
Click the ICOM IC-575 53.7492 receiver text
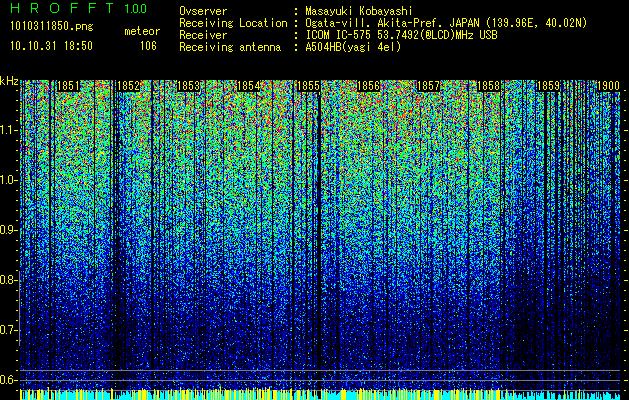click(401, 35)
